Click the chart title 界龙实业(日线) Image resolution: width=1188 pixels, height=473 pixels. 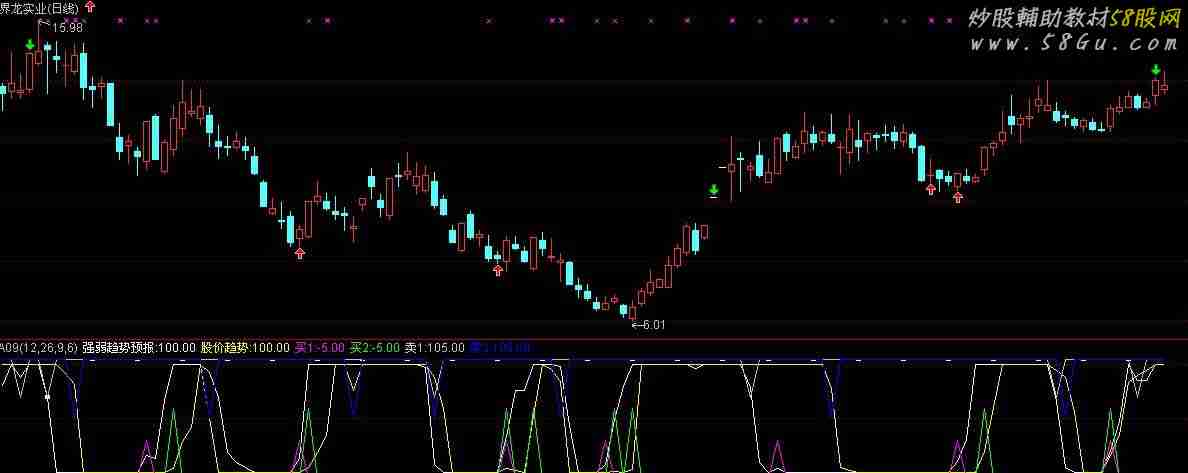coord(39,8)
